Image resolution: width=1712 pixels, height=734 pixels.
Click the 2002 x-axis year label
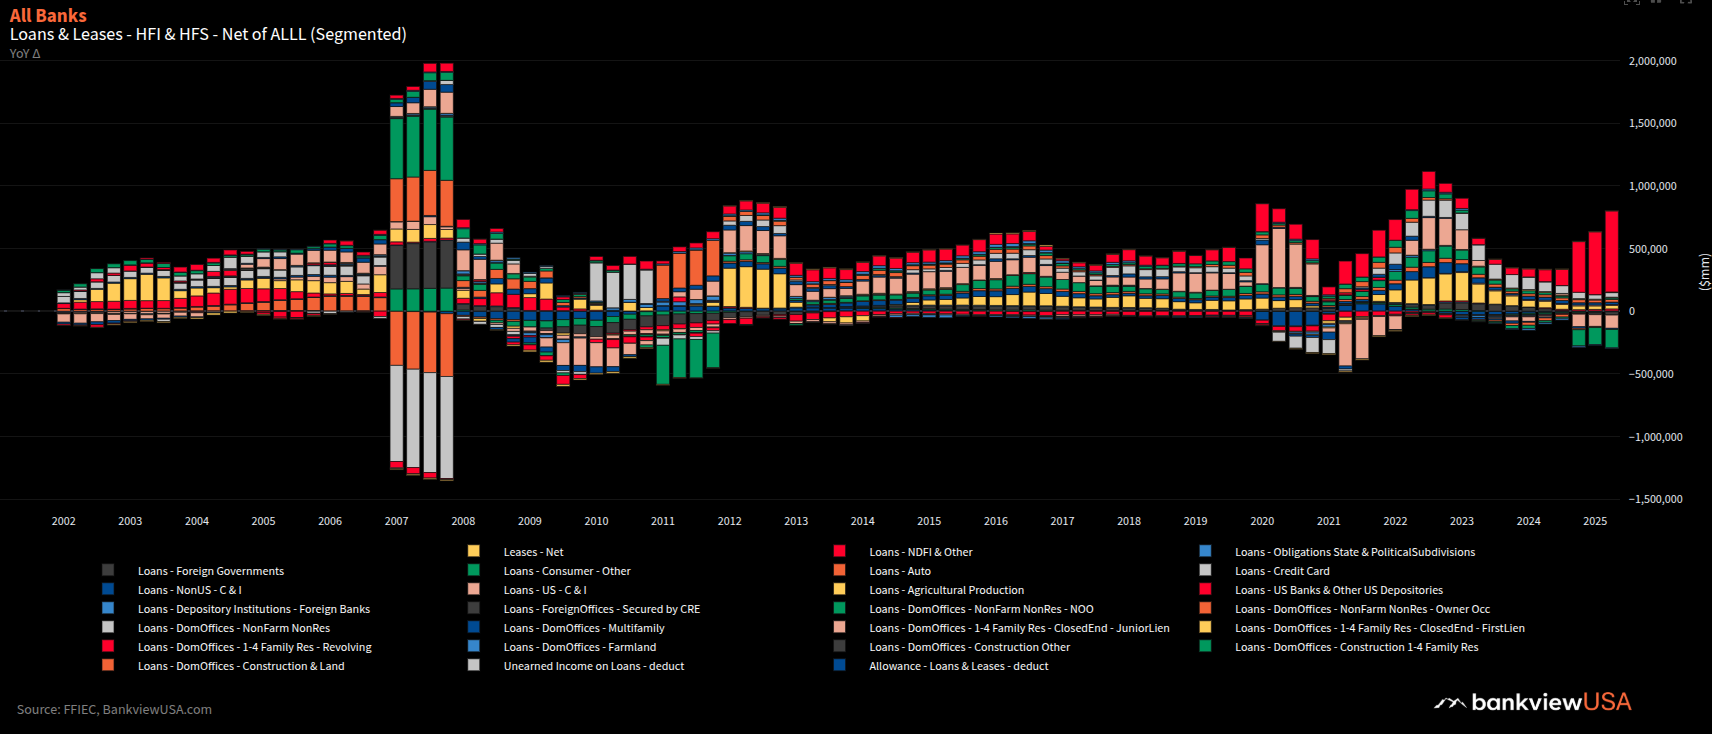64,521
